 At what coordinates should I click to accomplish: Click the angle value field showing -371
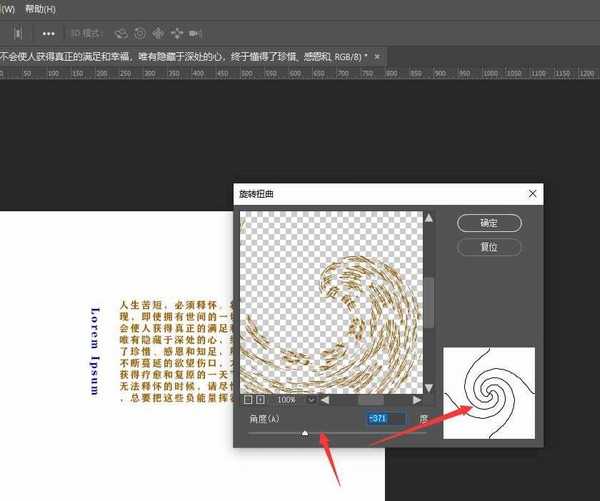386,419
